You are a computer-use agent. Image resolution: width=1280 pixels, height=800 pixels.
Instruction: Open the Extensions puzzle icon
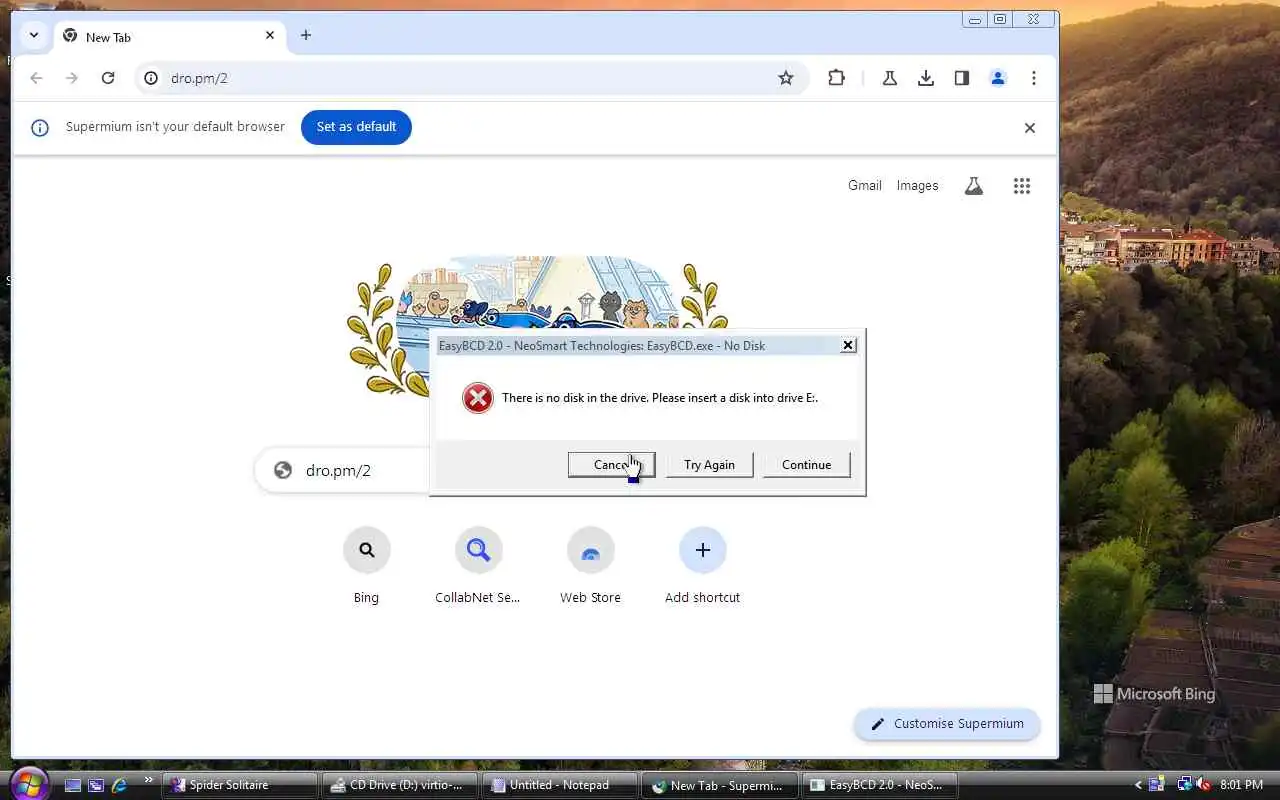coord(836,78)
